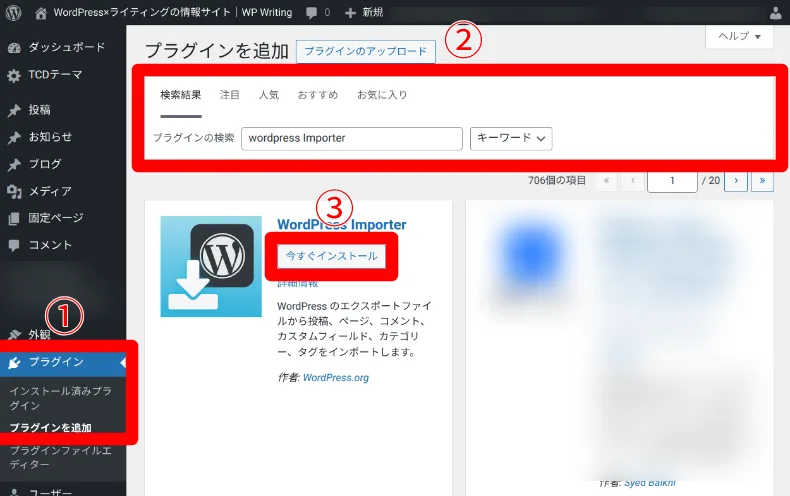Open the WordPress.org author link

pyautogui.click(x=336, y=378)
